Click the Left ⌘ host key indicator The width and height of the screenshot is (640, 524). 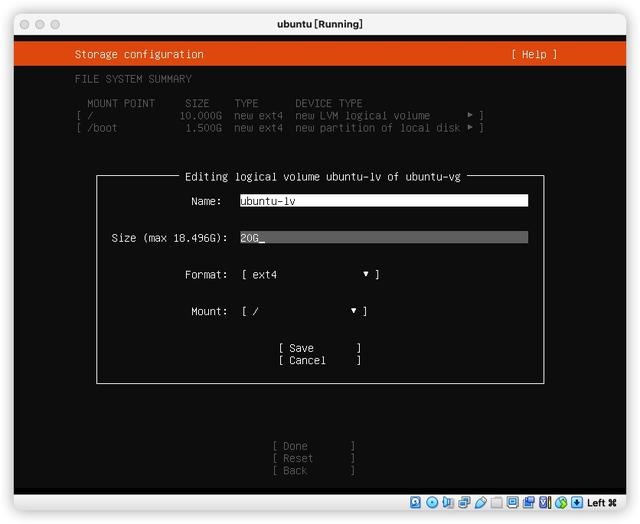click(x=602, y=503)
